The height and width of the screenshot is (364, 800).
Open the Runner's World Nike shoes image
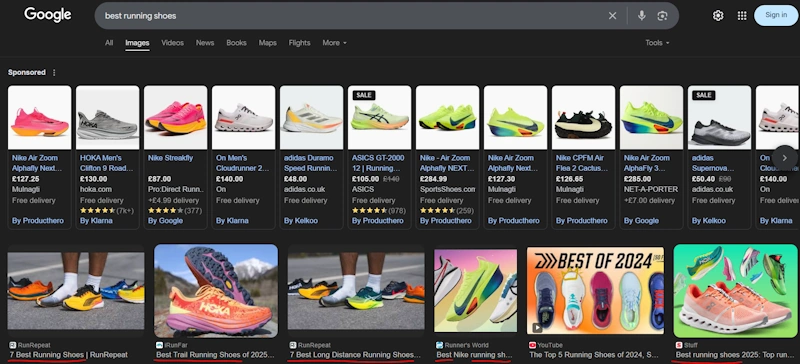point(476,291)
